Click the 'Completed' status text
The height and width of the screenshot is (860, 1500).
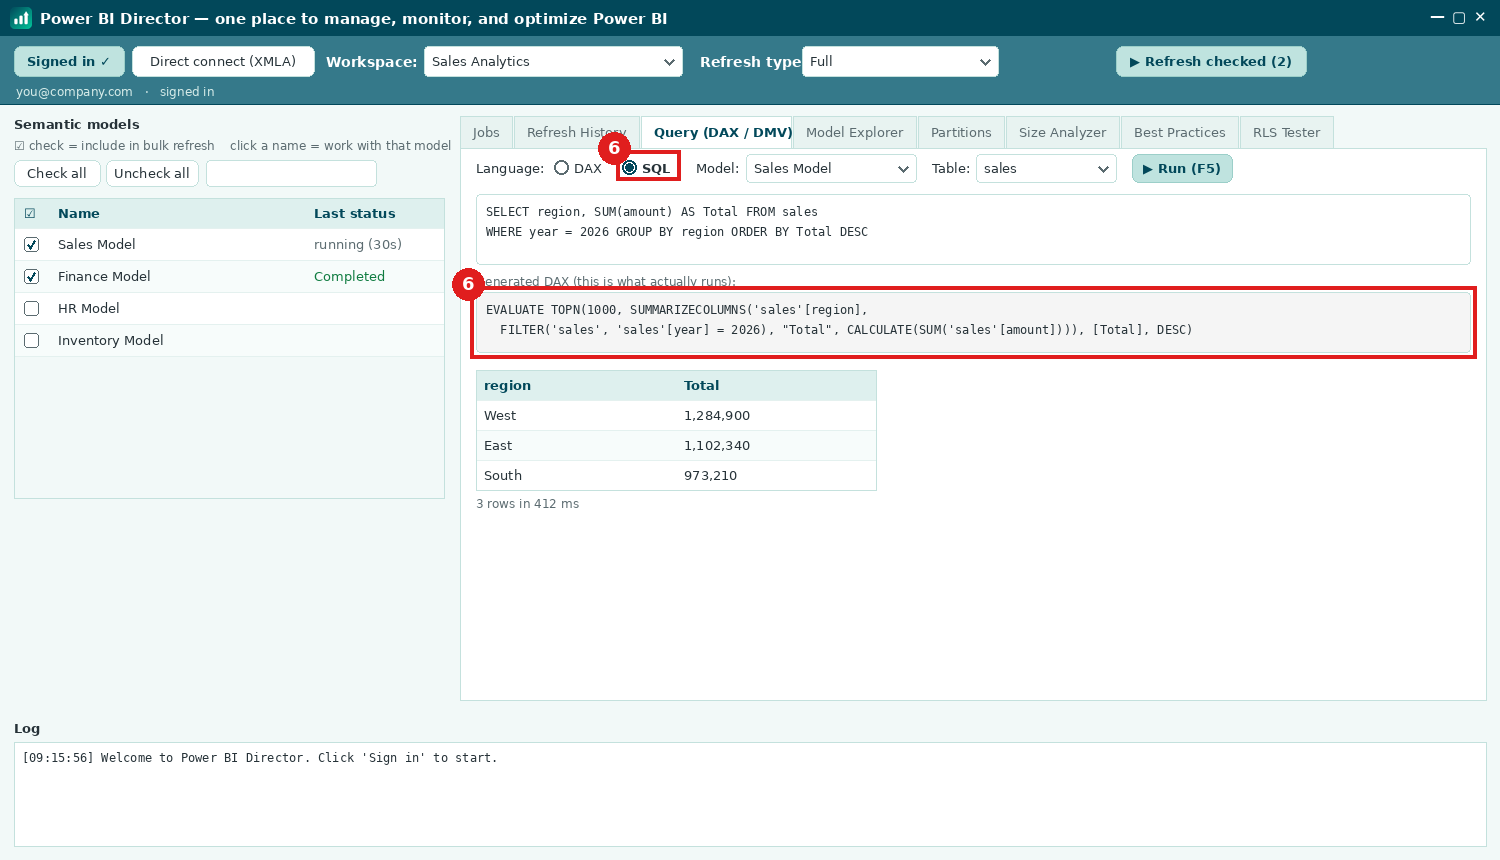coord(349,276)
